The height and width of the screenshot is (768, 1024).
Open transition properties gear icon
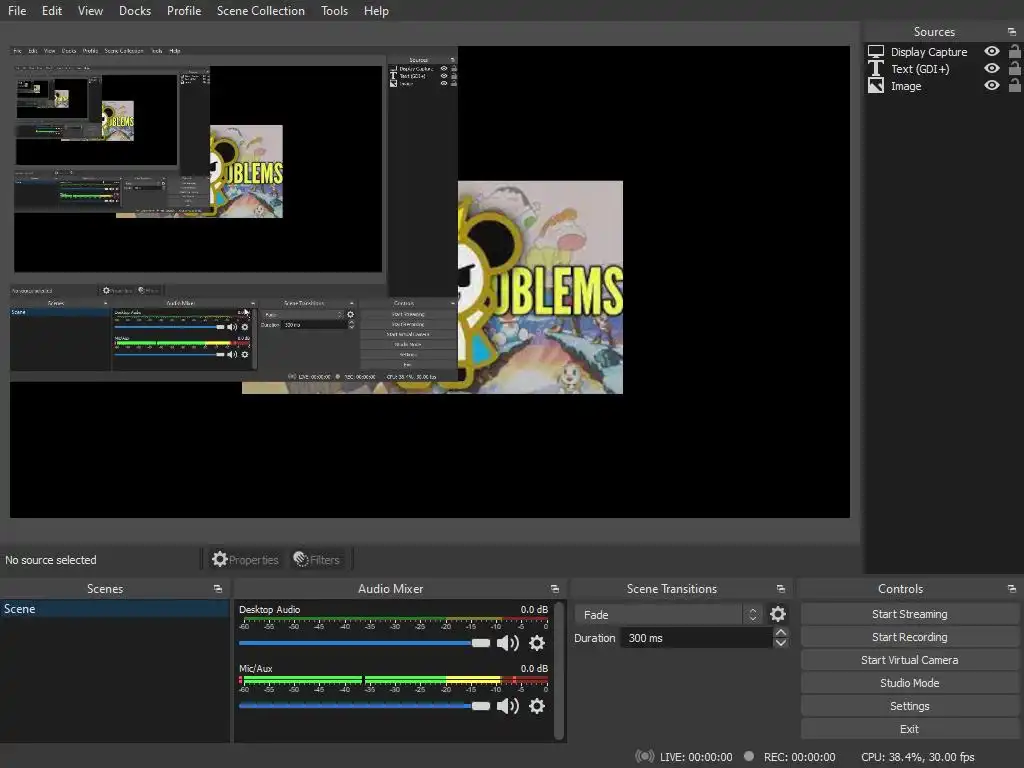tap(778, 615)
